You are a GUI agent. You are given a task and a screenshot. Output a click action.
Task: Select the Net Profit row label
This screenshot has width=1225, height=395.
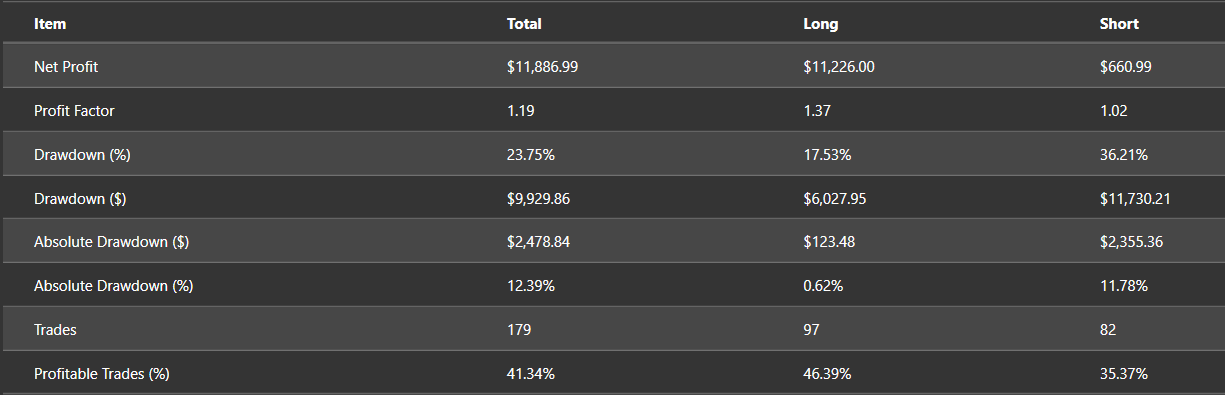tap(66, 67)
